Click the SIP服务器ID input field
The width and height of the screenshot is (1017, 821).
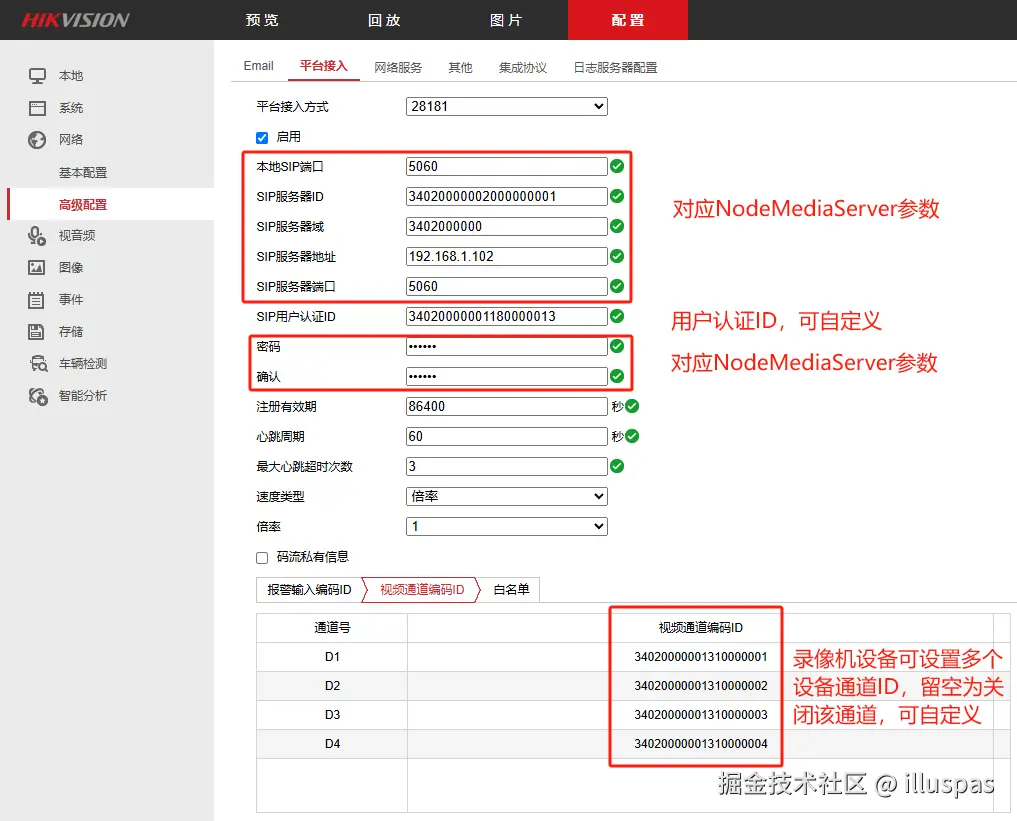(507, 196)
